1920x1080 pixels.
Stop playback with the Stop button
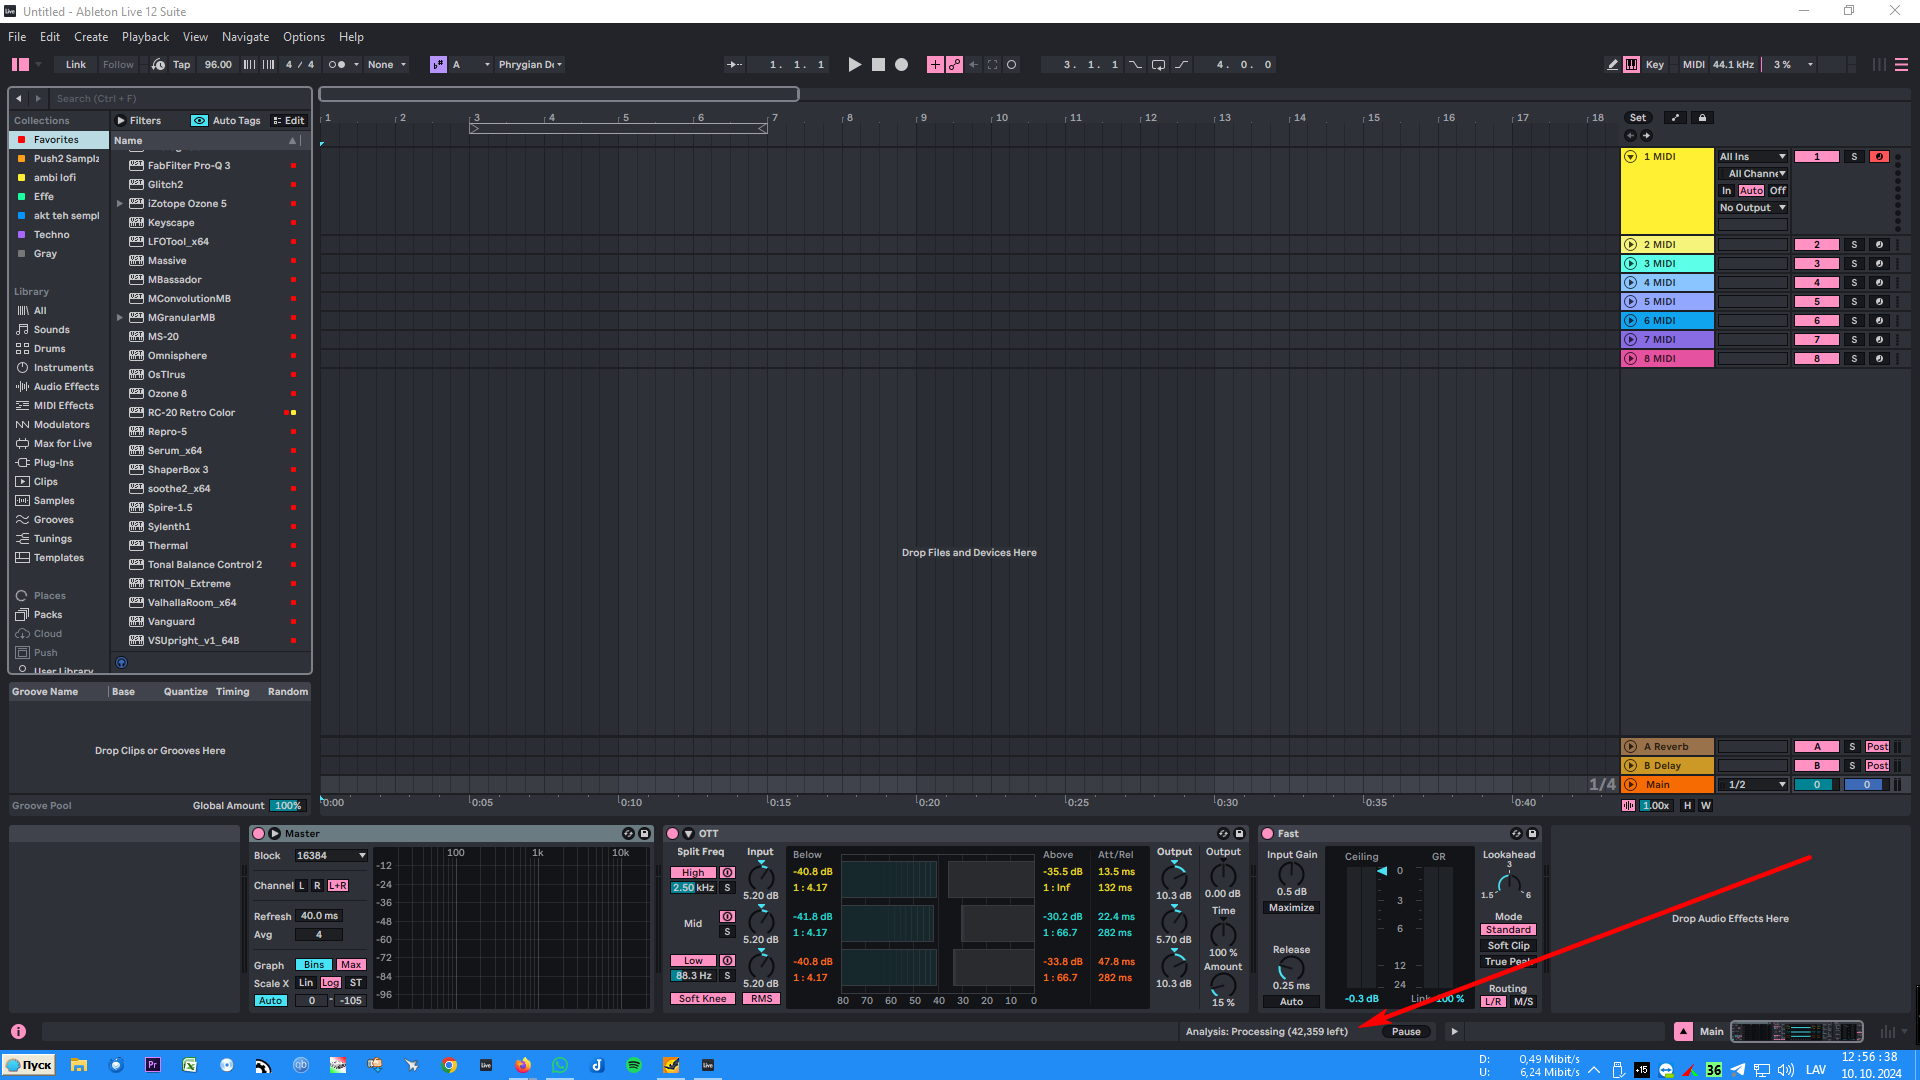pos(878,64)
